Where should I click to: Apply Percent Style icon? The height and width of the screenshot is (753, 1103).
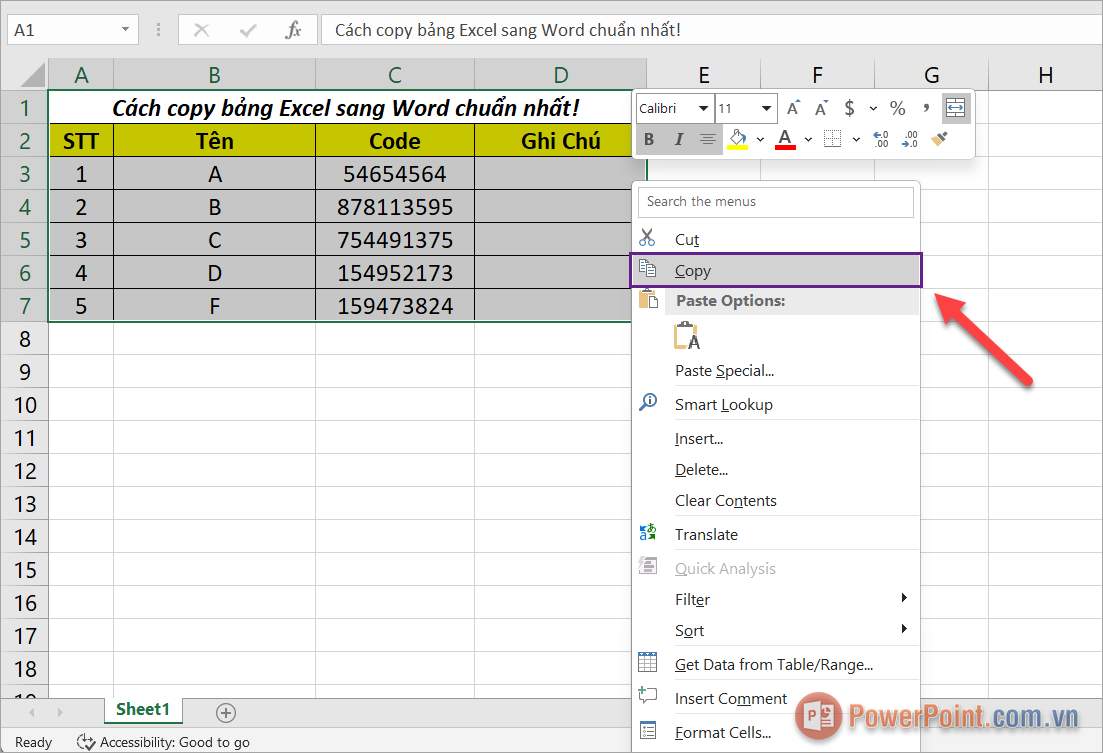(898, 108)
